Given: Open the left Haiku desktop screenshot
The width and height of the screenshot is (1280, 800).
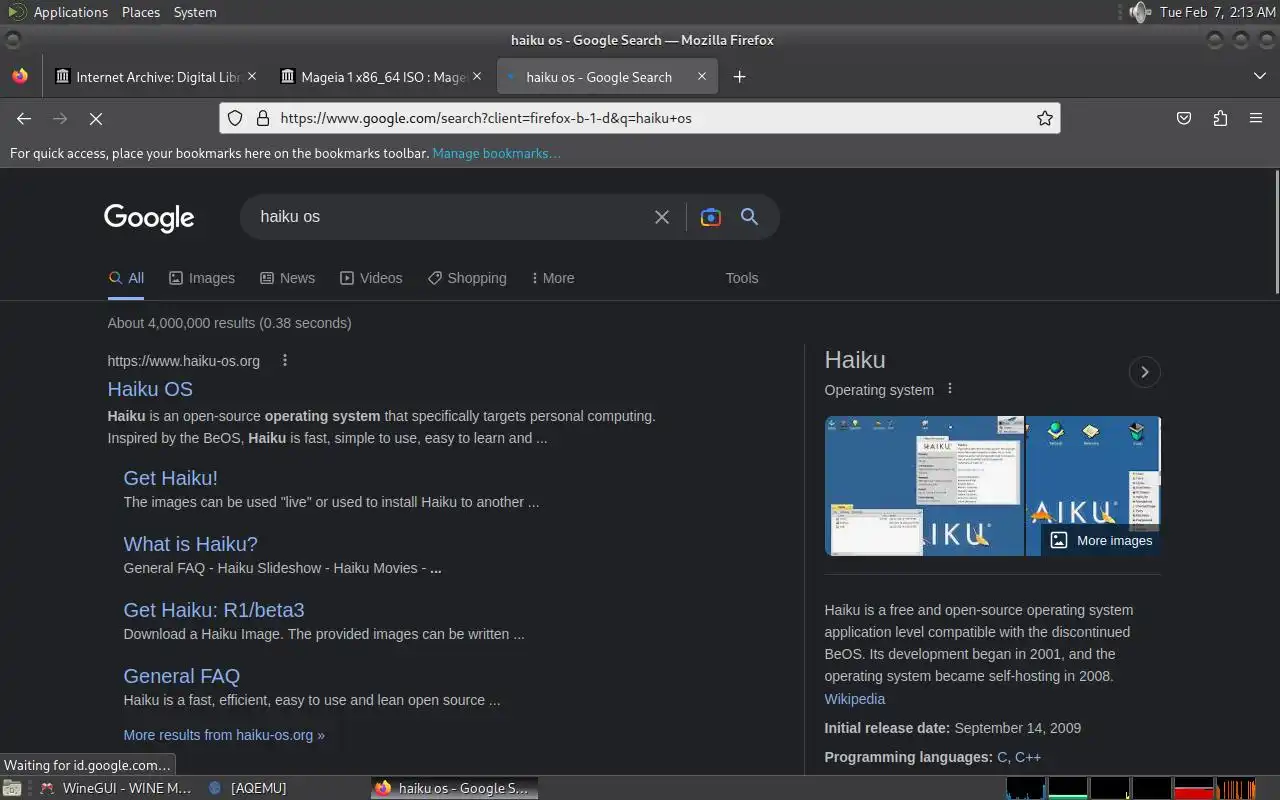Looking at the screenshot, I should tap(924, 486).
